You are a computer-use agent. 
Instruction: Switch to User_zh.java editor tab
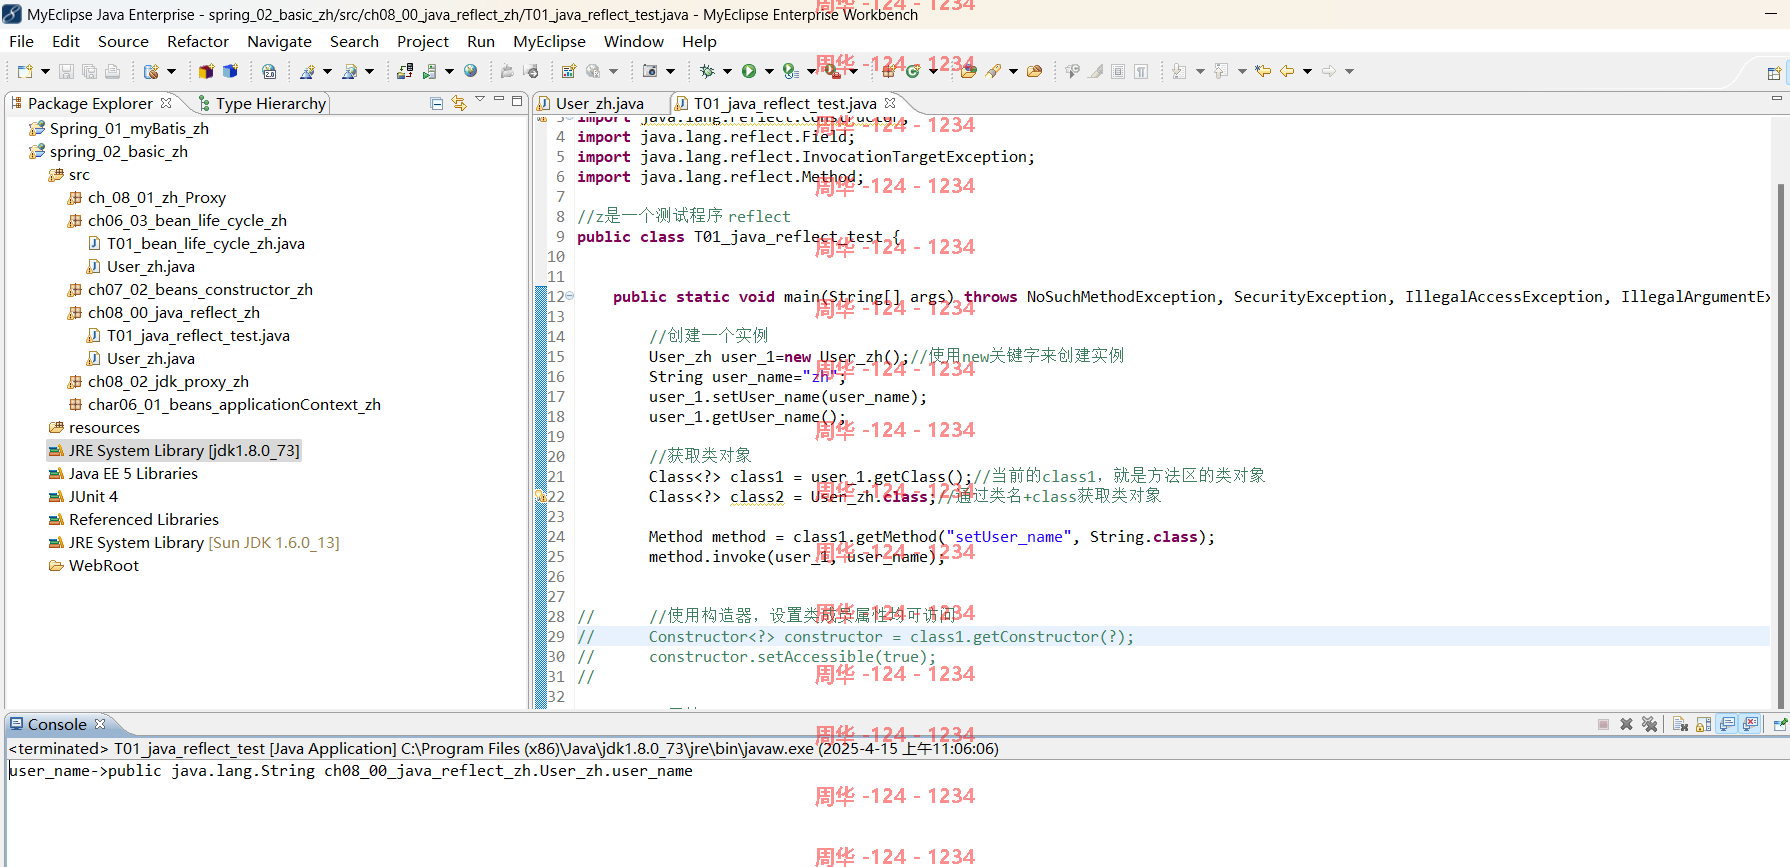pos(598,103)
